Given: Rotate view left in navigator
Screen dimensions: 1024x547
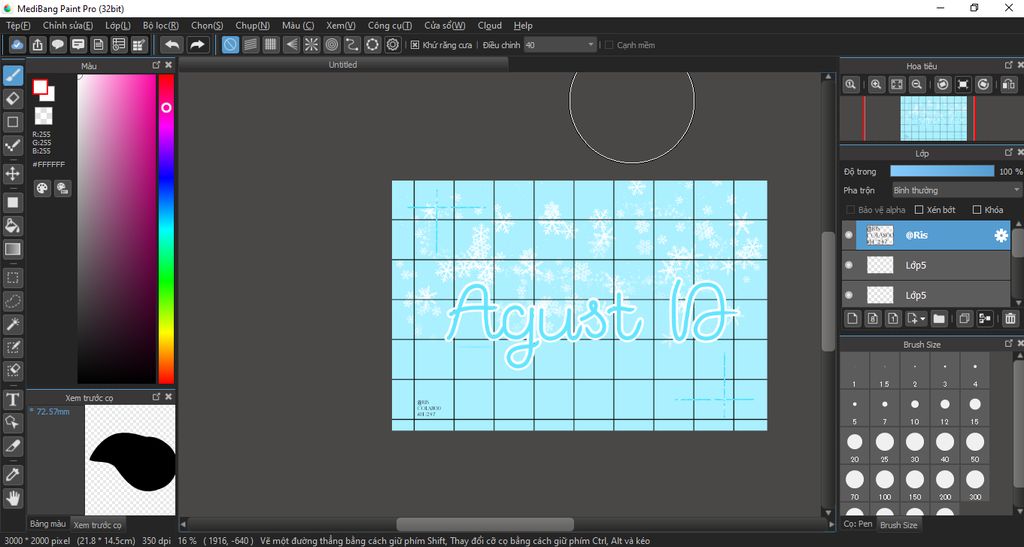Looking at the screenshot, I should pyautogui.click(x=942, y=84).
